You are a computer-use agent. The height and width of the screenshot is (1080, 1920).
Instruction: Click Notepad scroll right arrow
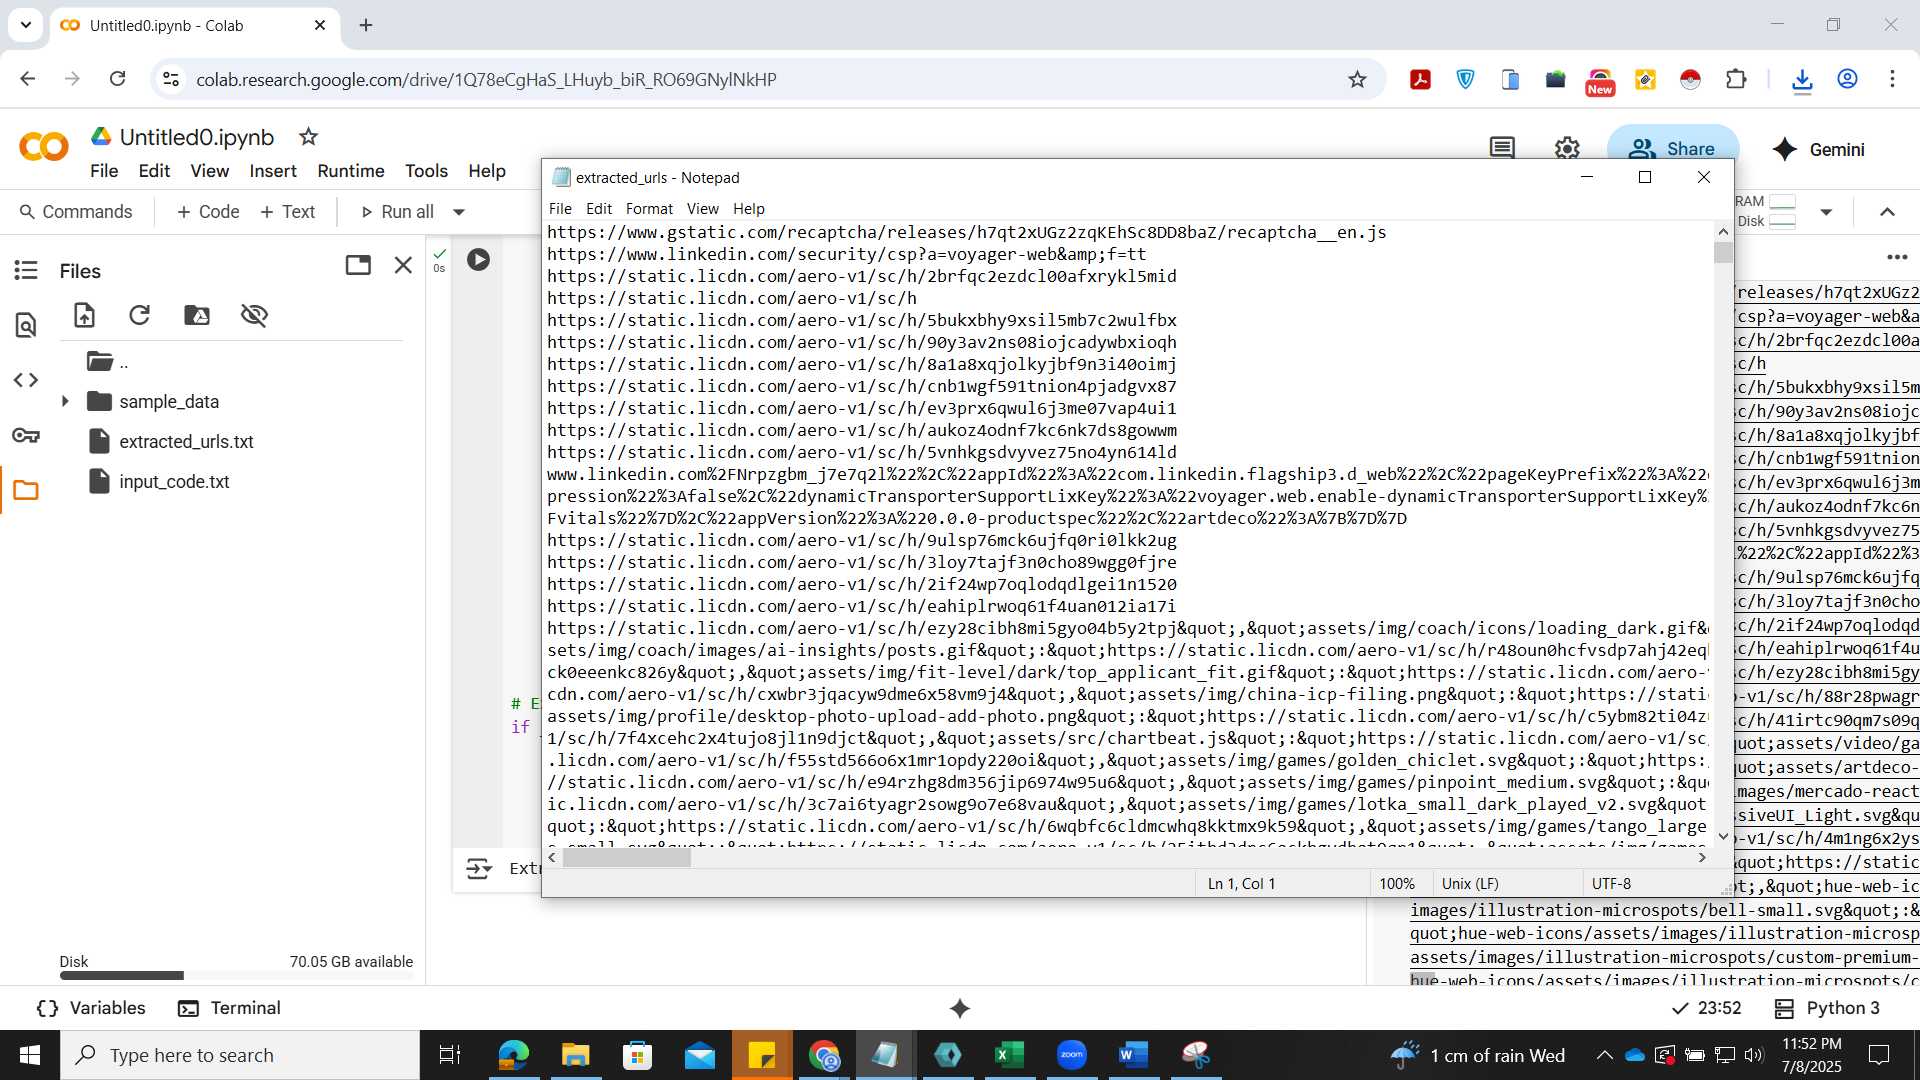tap(1702, 858)
